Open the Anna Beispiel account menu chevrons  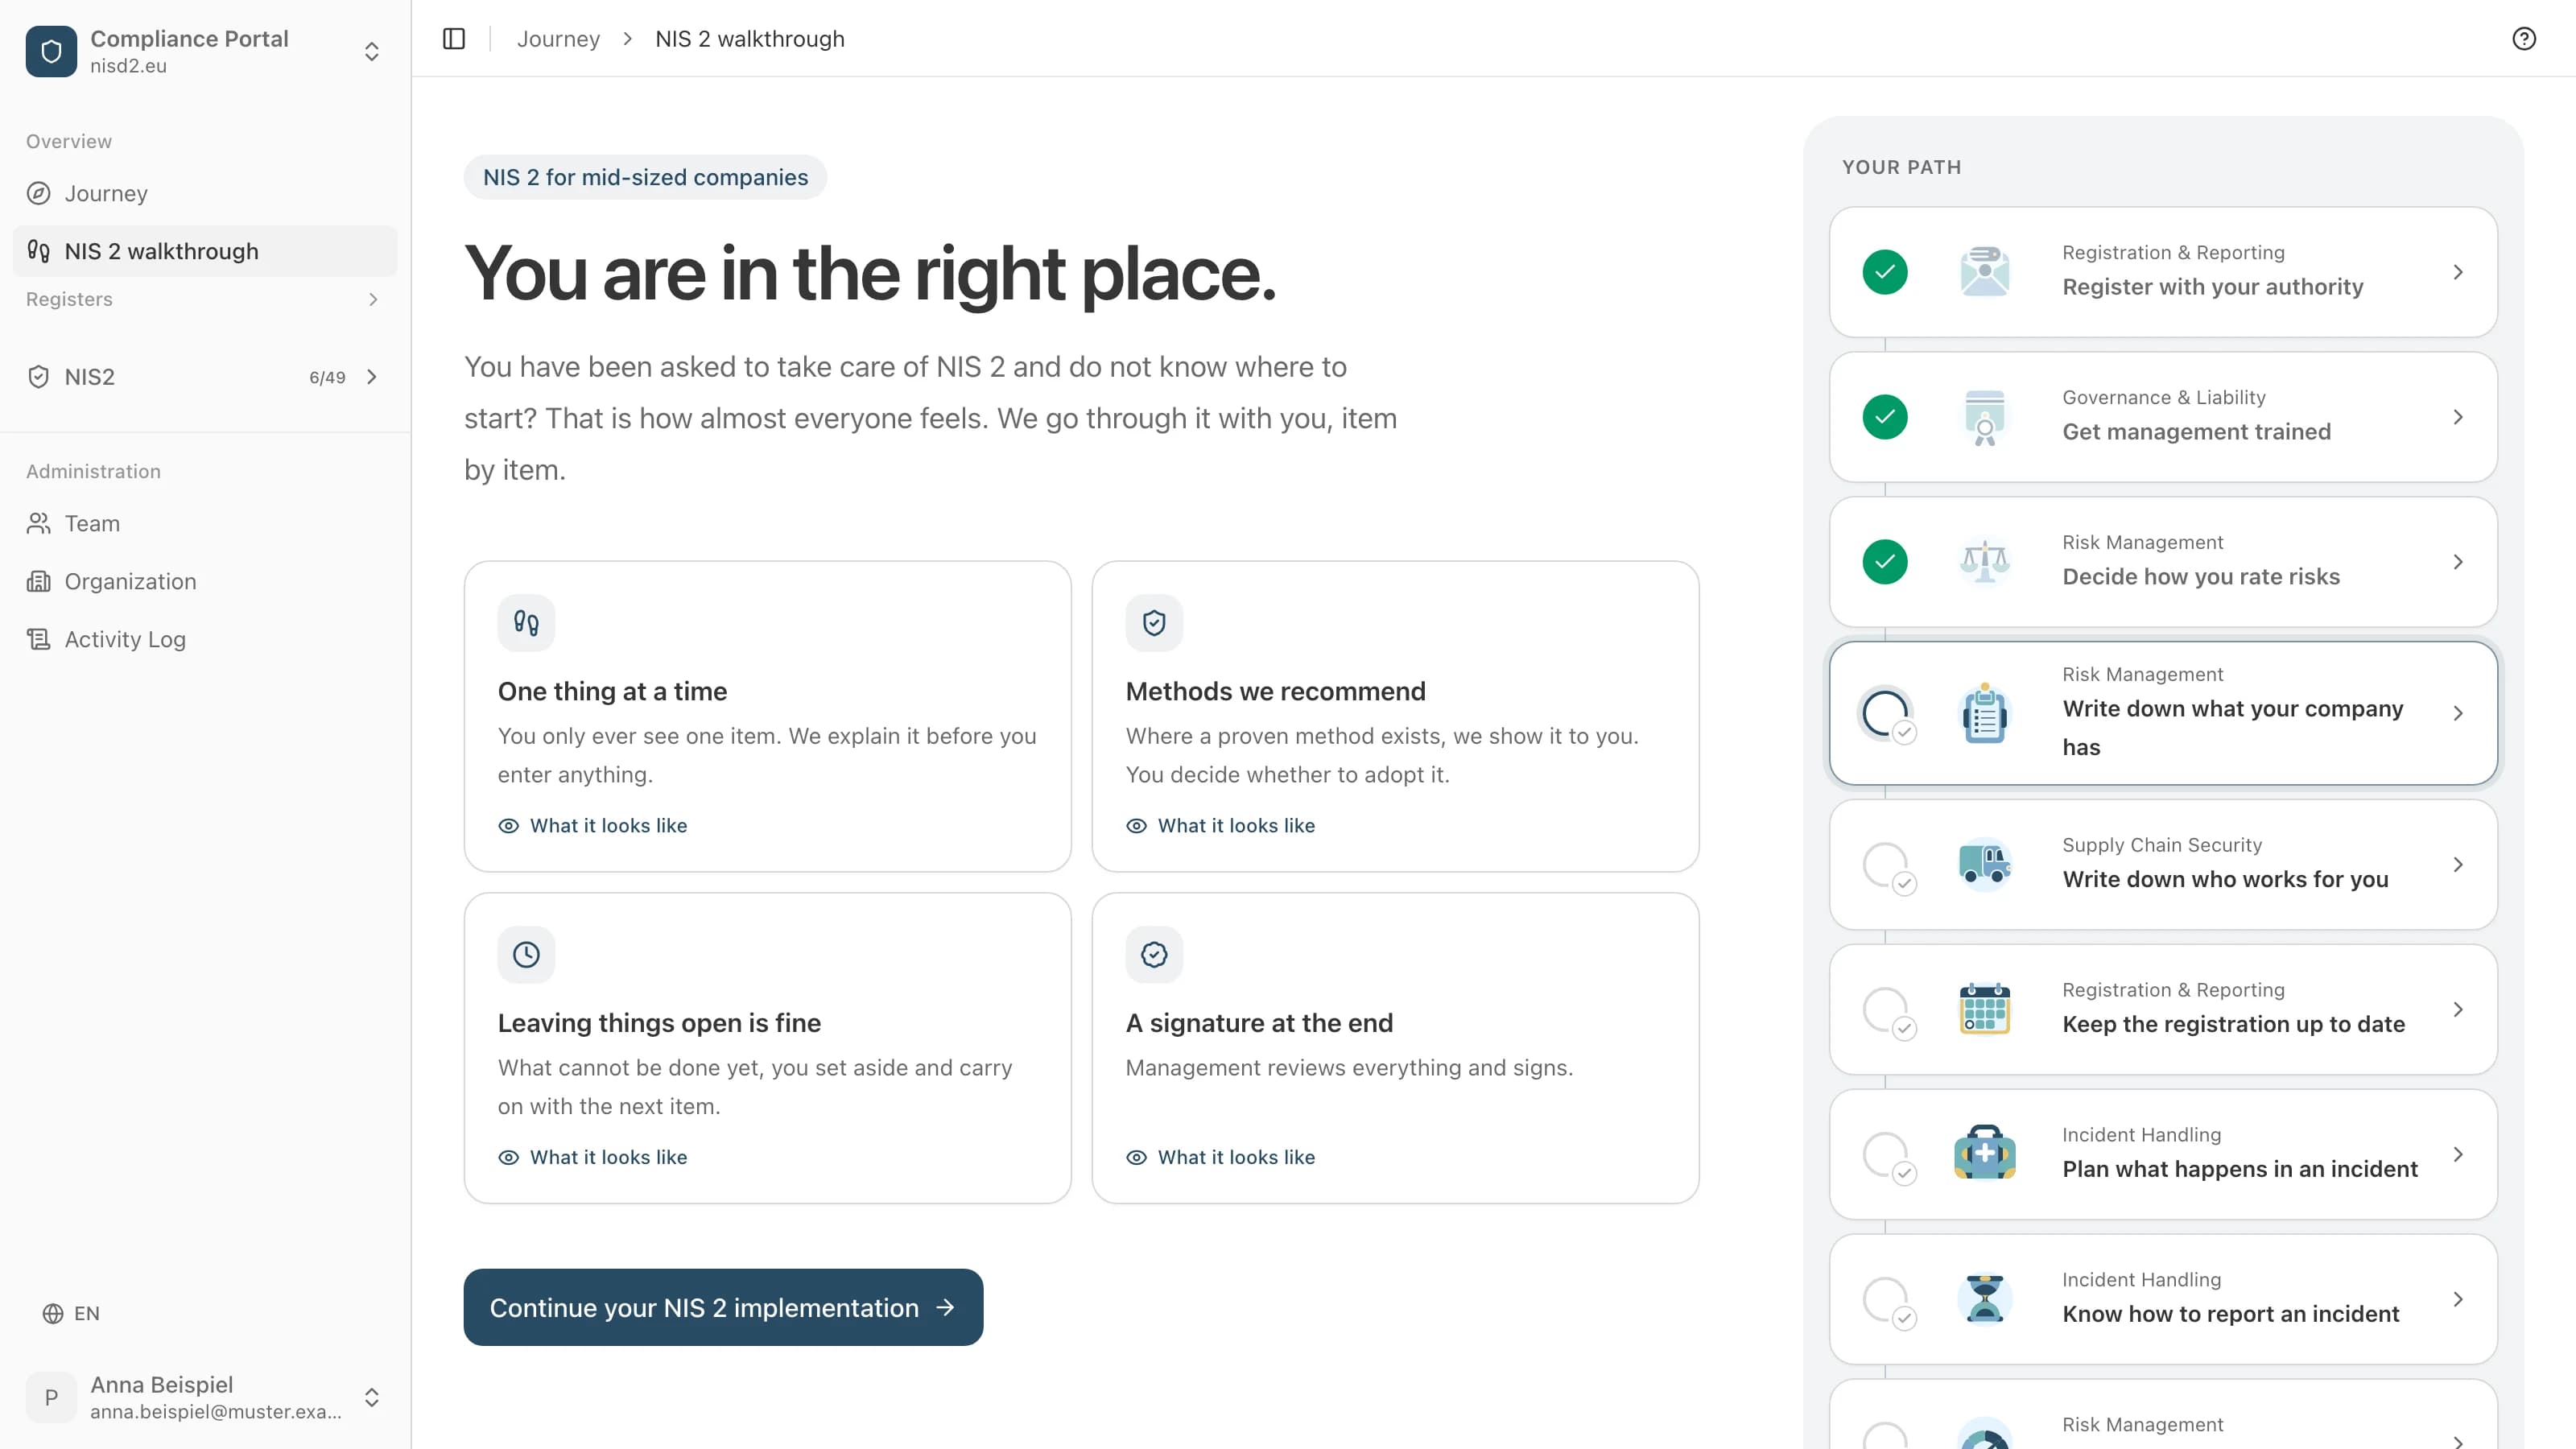[372, 1397]
